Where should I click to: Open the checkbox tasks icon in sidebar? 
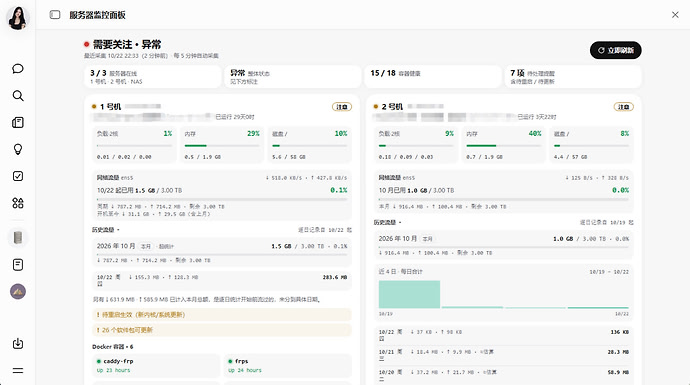pyautogui.click(x=18, y=176)
